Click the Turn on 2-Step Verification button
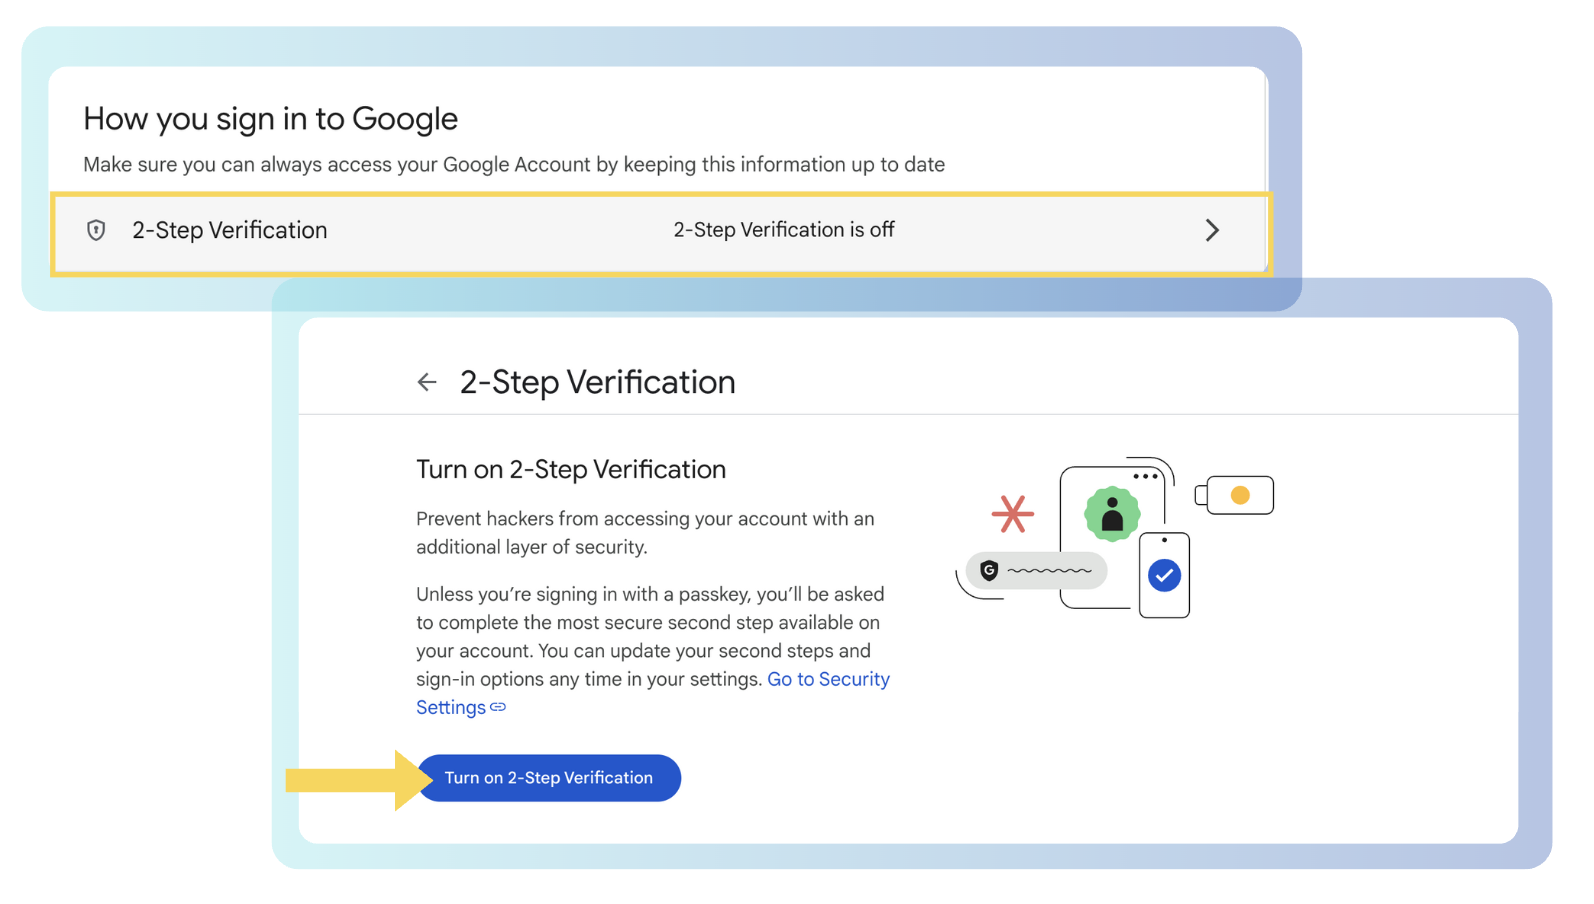Image resolution: width=1594 pixels, height=904 pixels. coord(549,778)
